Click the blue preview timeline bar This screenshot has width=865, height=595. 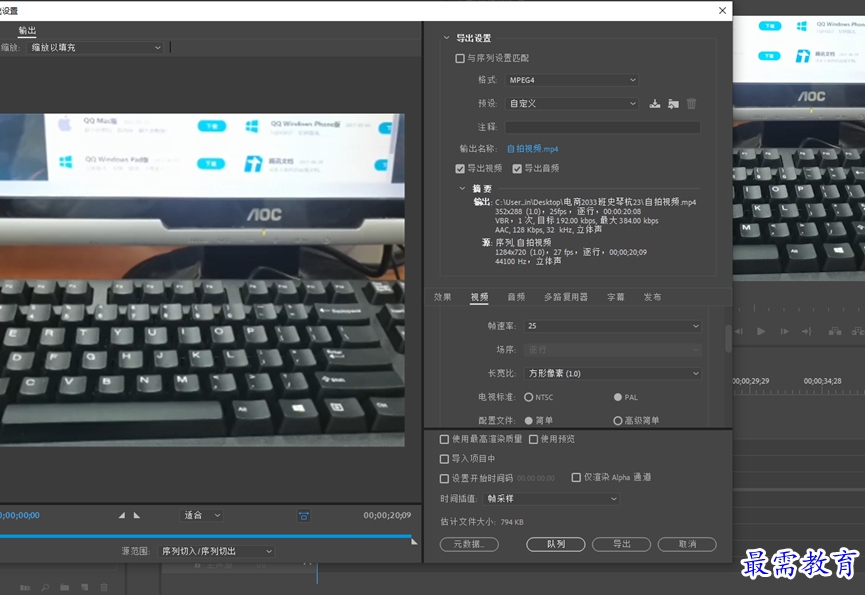[x=205, y=535]
